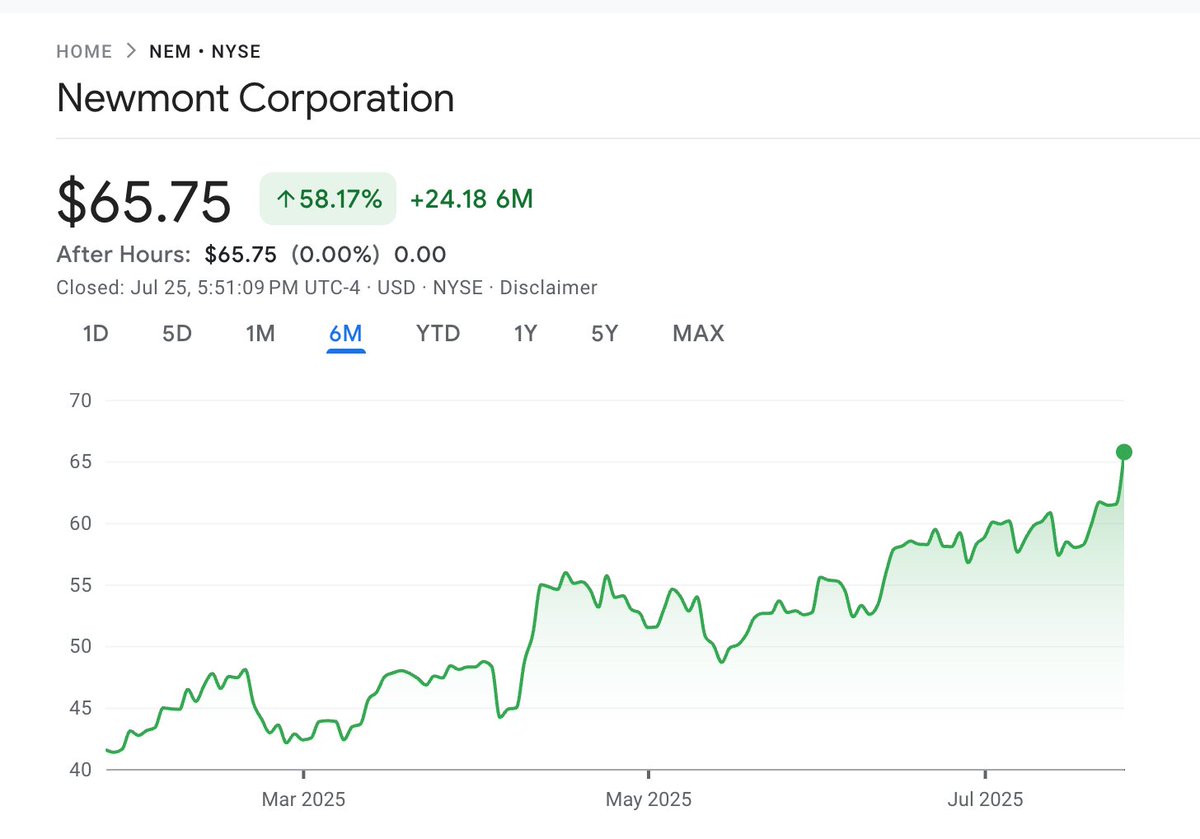Click the 70 y-axis label

click(80, 400)
